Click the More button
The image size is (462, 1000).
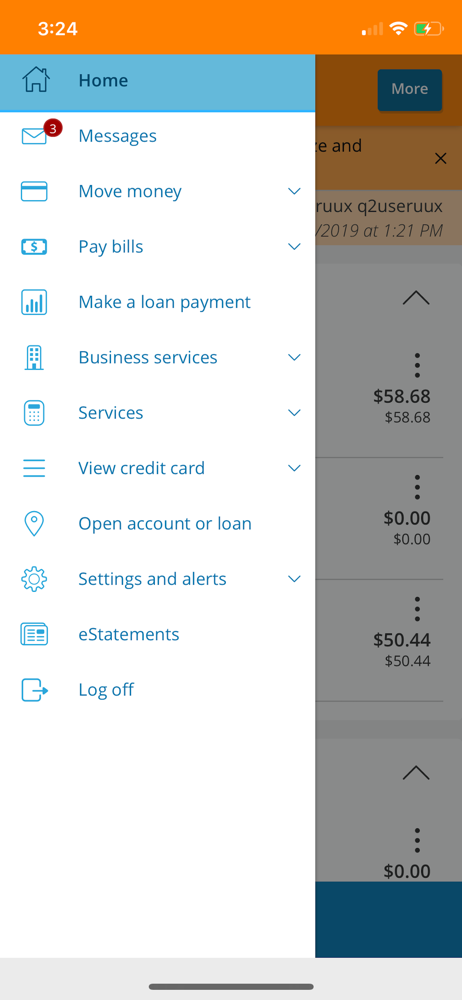pos(410,89)
